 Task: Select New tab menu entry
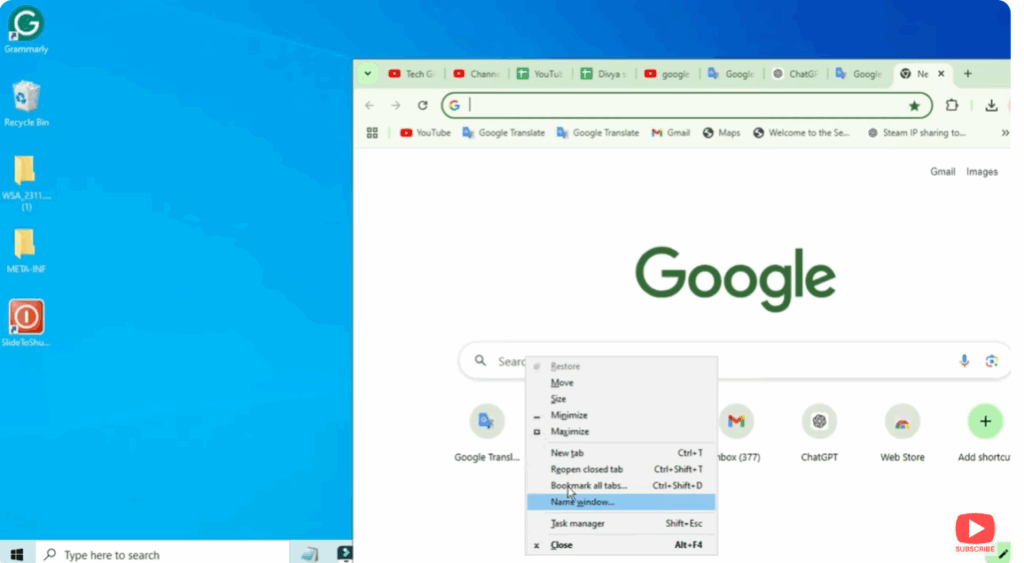(x=620, y=453)
